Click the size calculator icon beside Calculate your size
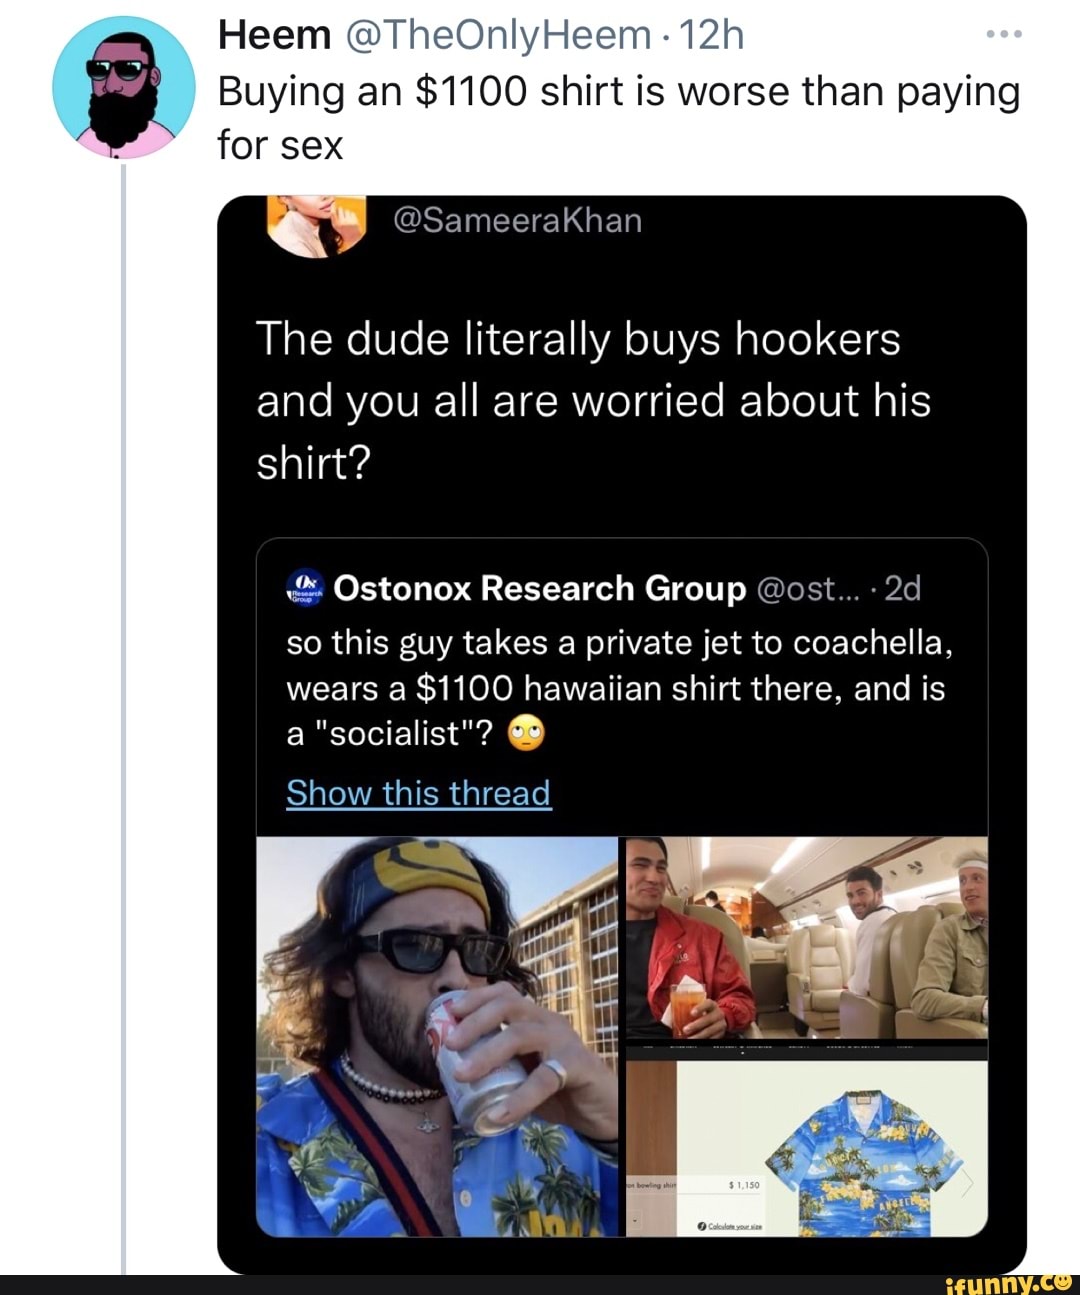This screenshot has height=1295, width=1080. pos(700,1225)
